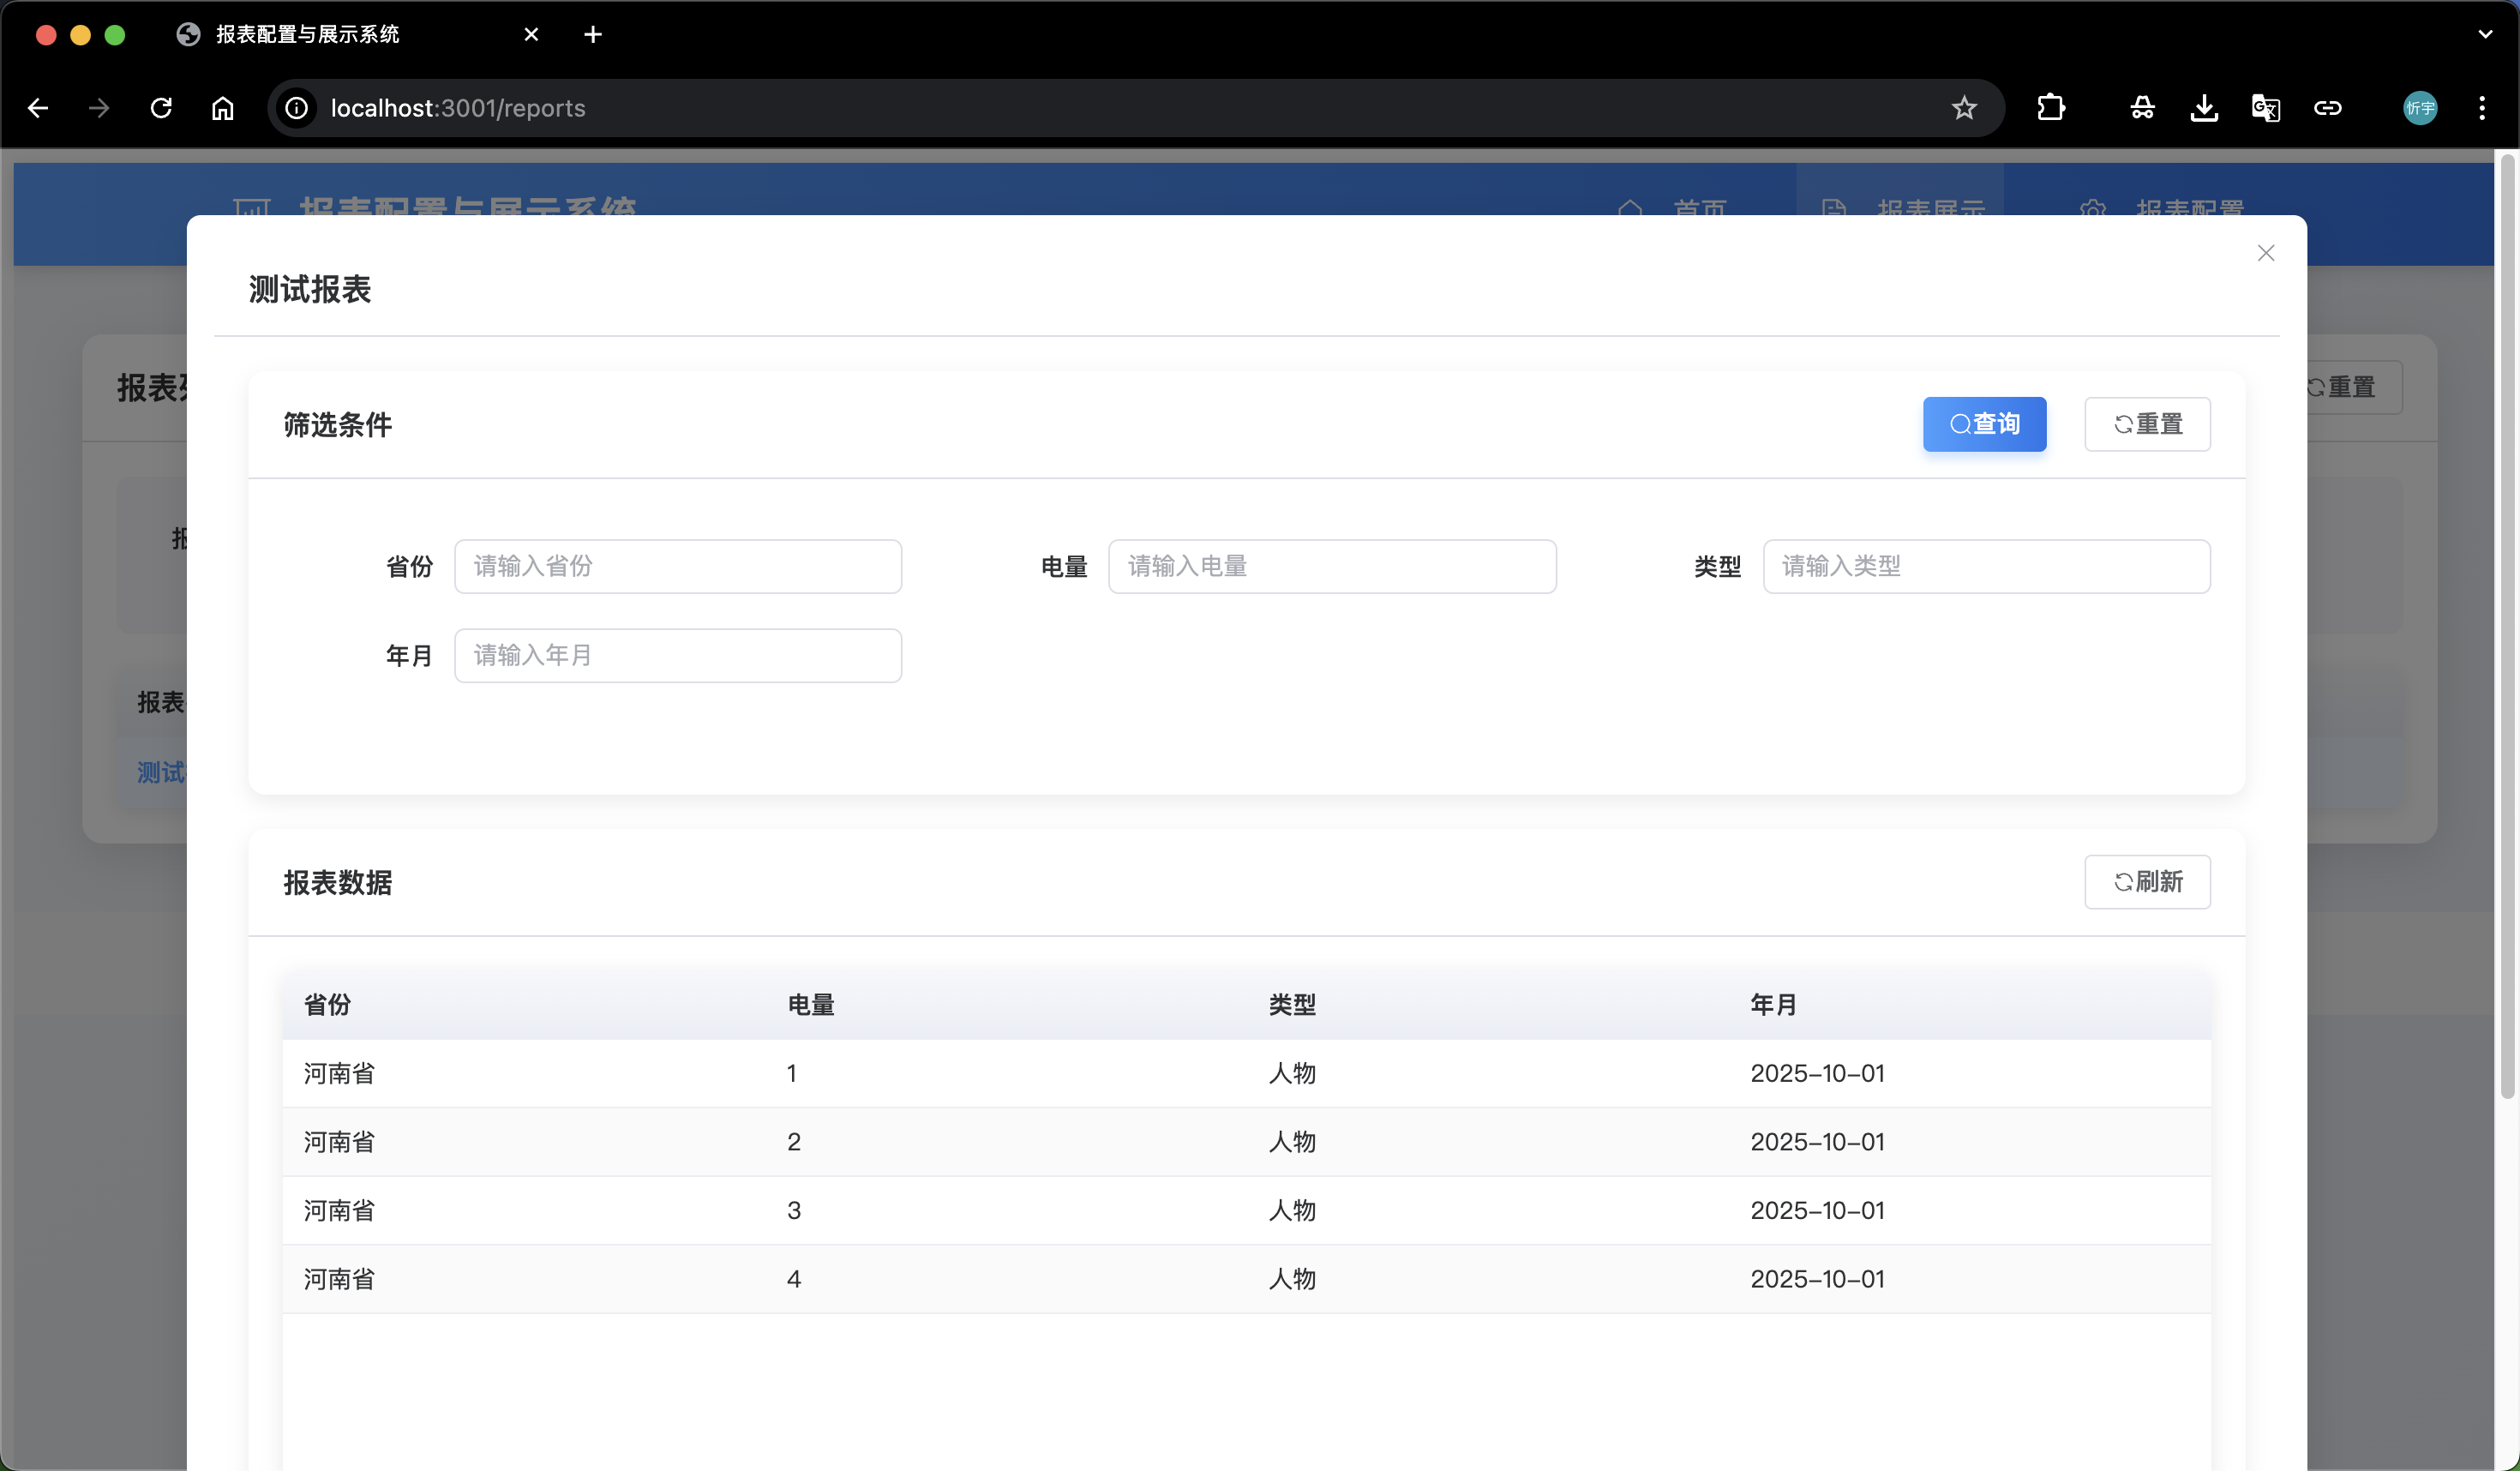Click the translate page icon
The width and height of the screenshot is (2520, 1471).
tap(2265, 108)
